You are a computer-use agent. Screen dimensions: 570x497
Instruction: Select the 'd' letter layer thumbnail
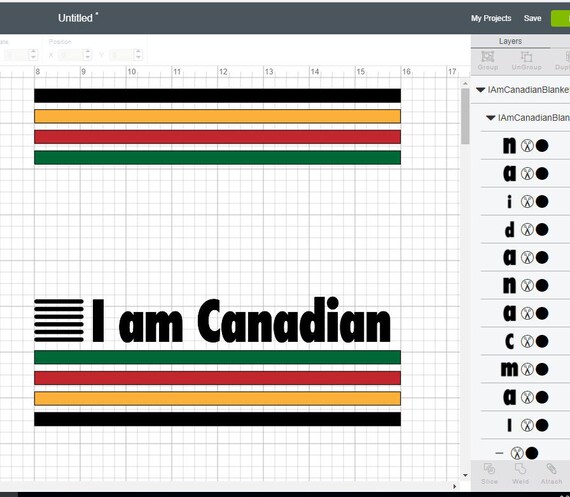pyautogui.click(x=510, y=229)
